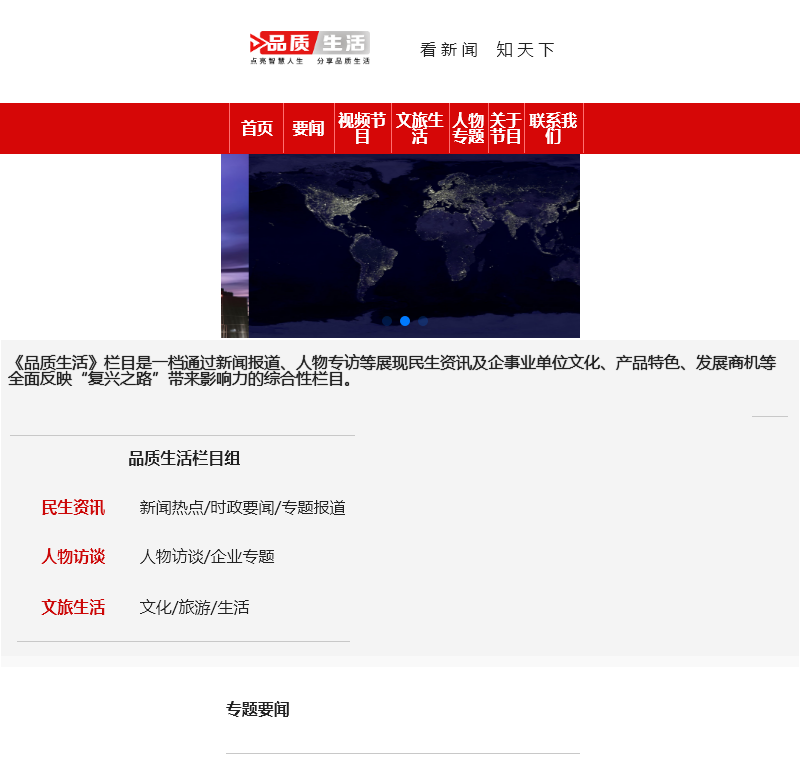This screenshot has width=800, height=768.
Task: Select the first carousel indicator dot
Action: [x=388, y=320]
